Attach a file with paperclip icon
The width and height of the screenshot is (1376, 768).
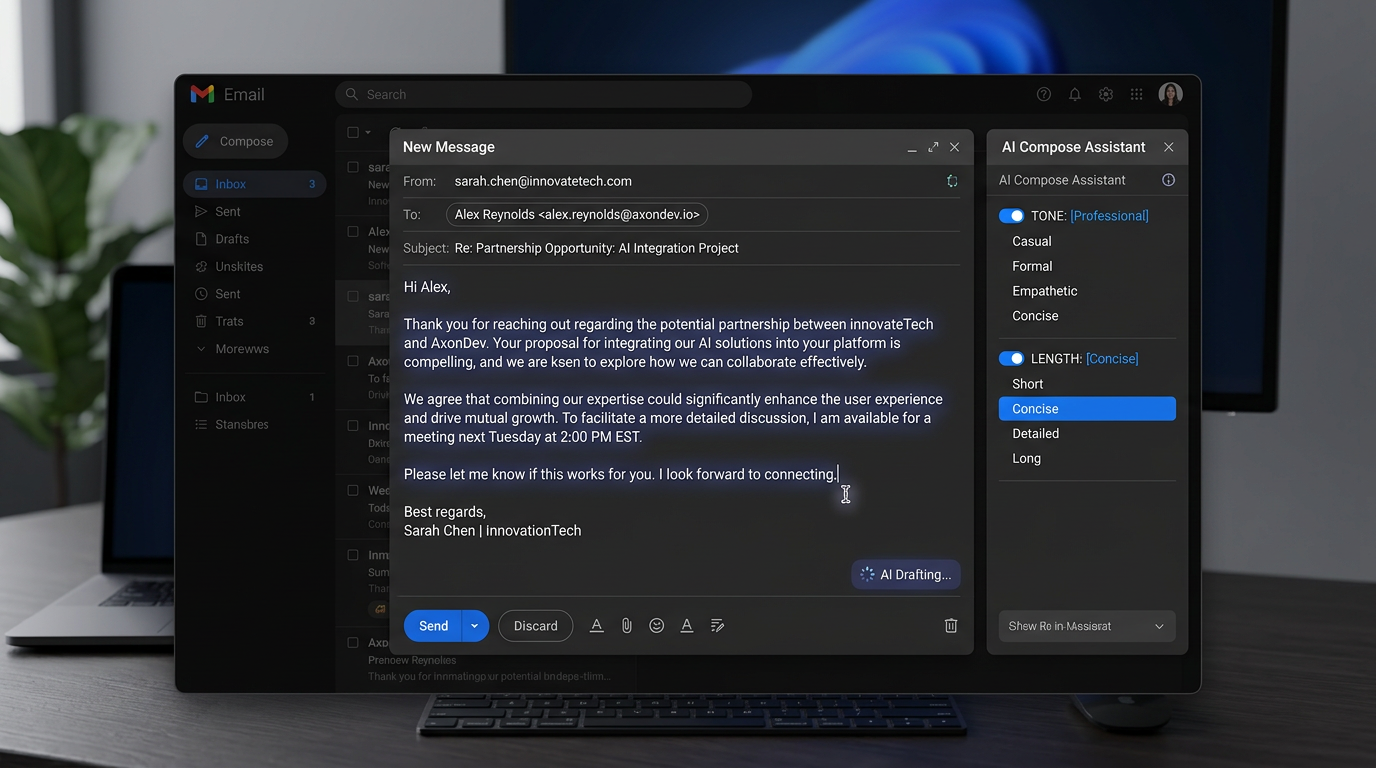[x=626, y=626]
